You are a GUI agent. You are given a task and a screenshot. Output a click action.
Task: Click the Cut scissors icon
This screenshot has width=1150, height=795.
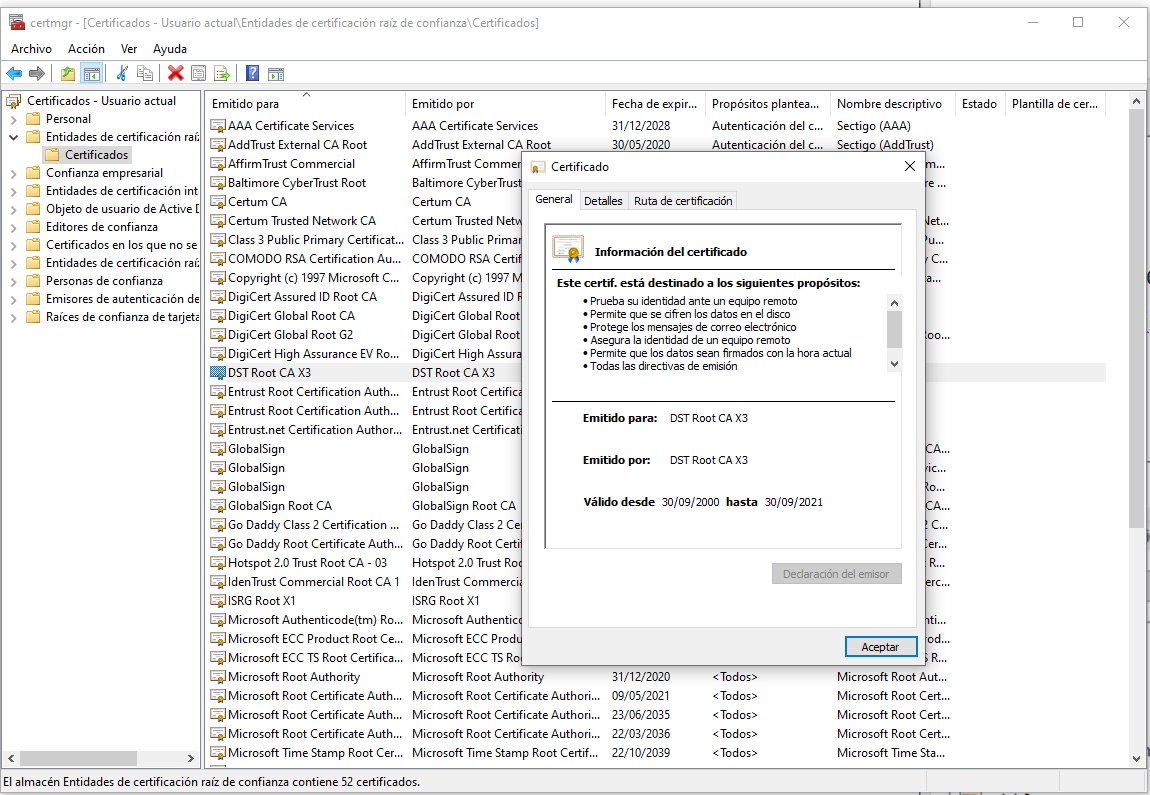click(x=122, y=73)
